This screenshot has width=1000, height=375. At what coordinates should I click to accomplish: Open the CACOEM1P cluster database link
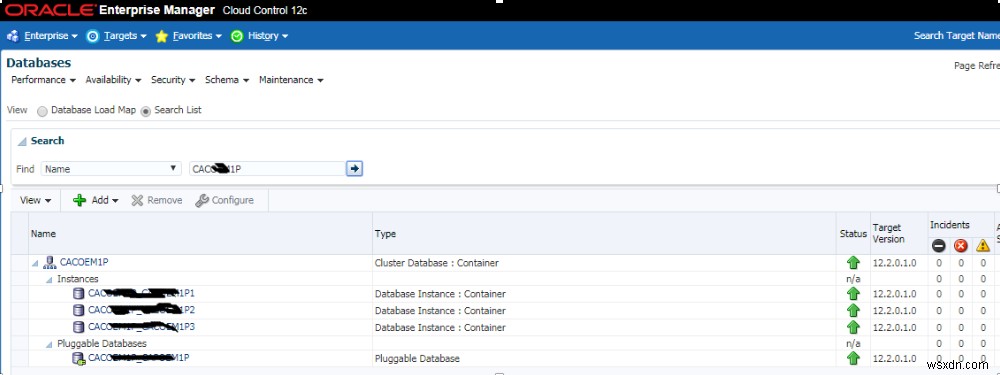tap(84, 262)
